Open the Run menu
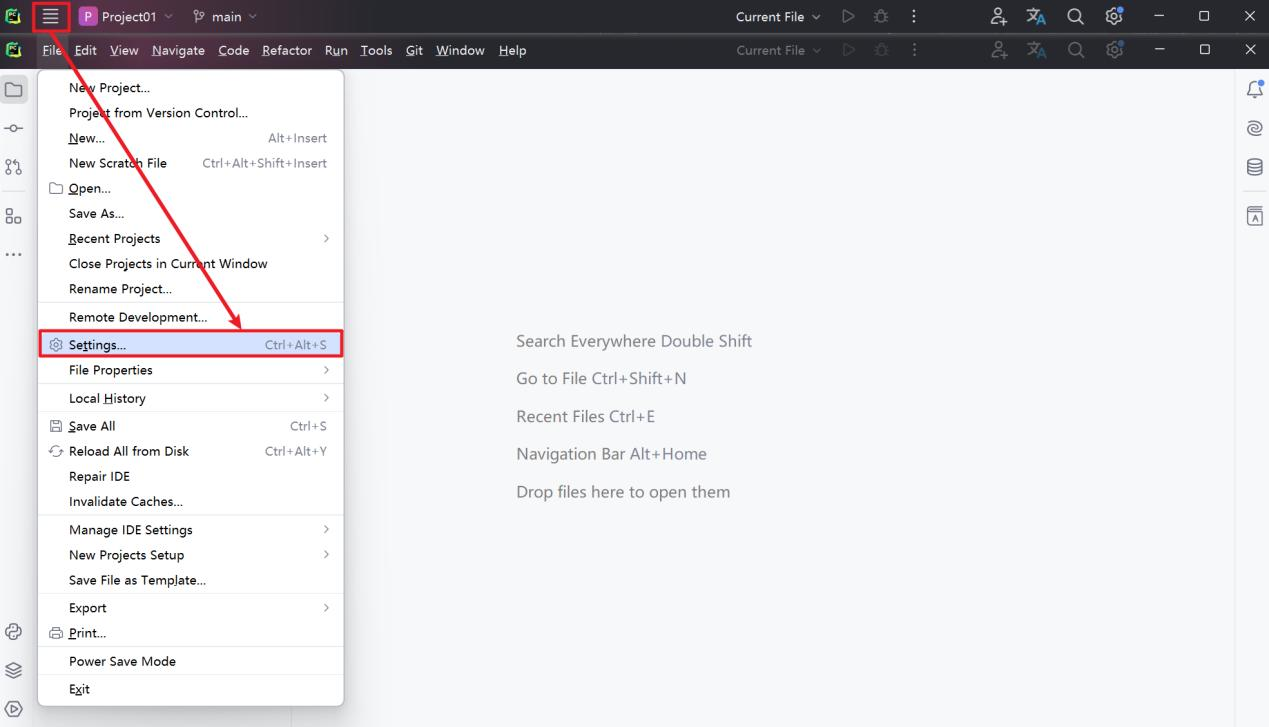This screenshot has height=727, width=1269. [336, 50]
